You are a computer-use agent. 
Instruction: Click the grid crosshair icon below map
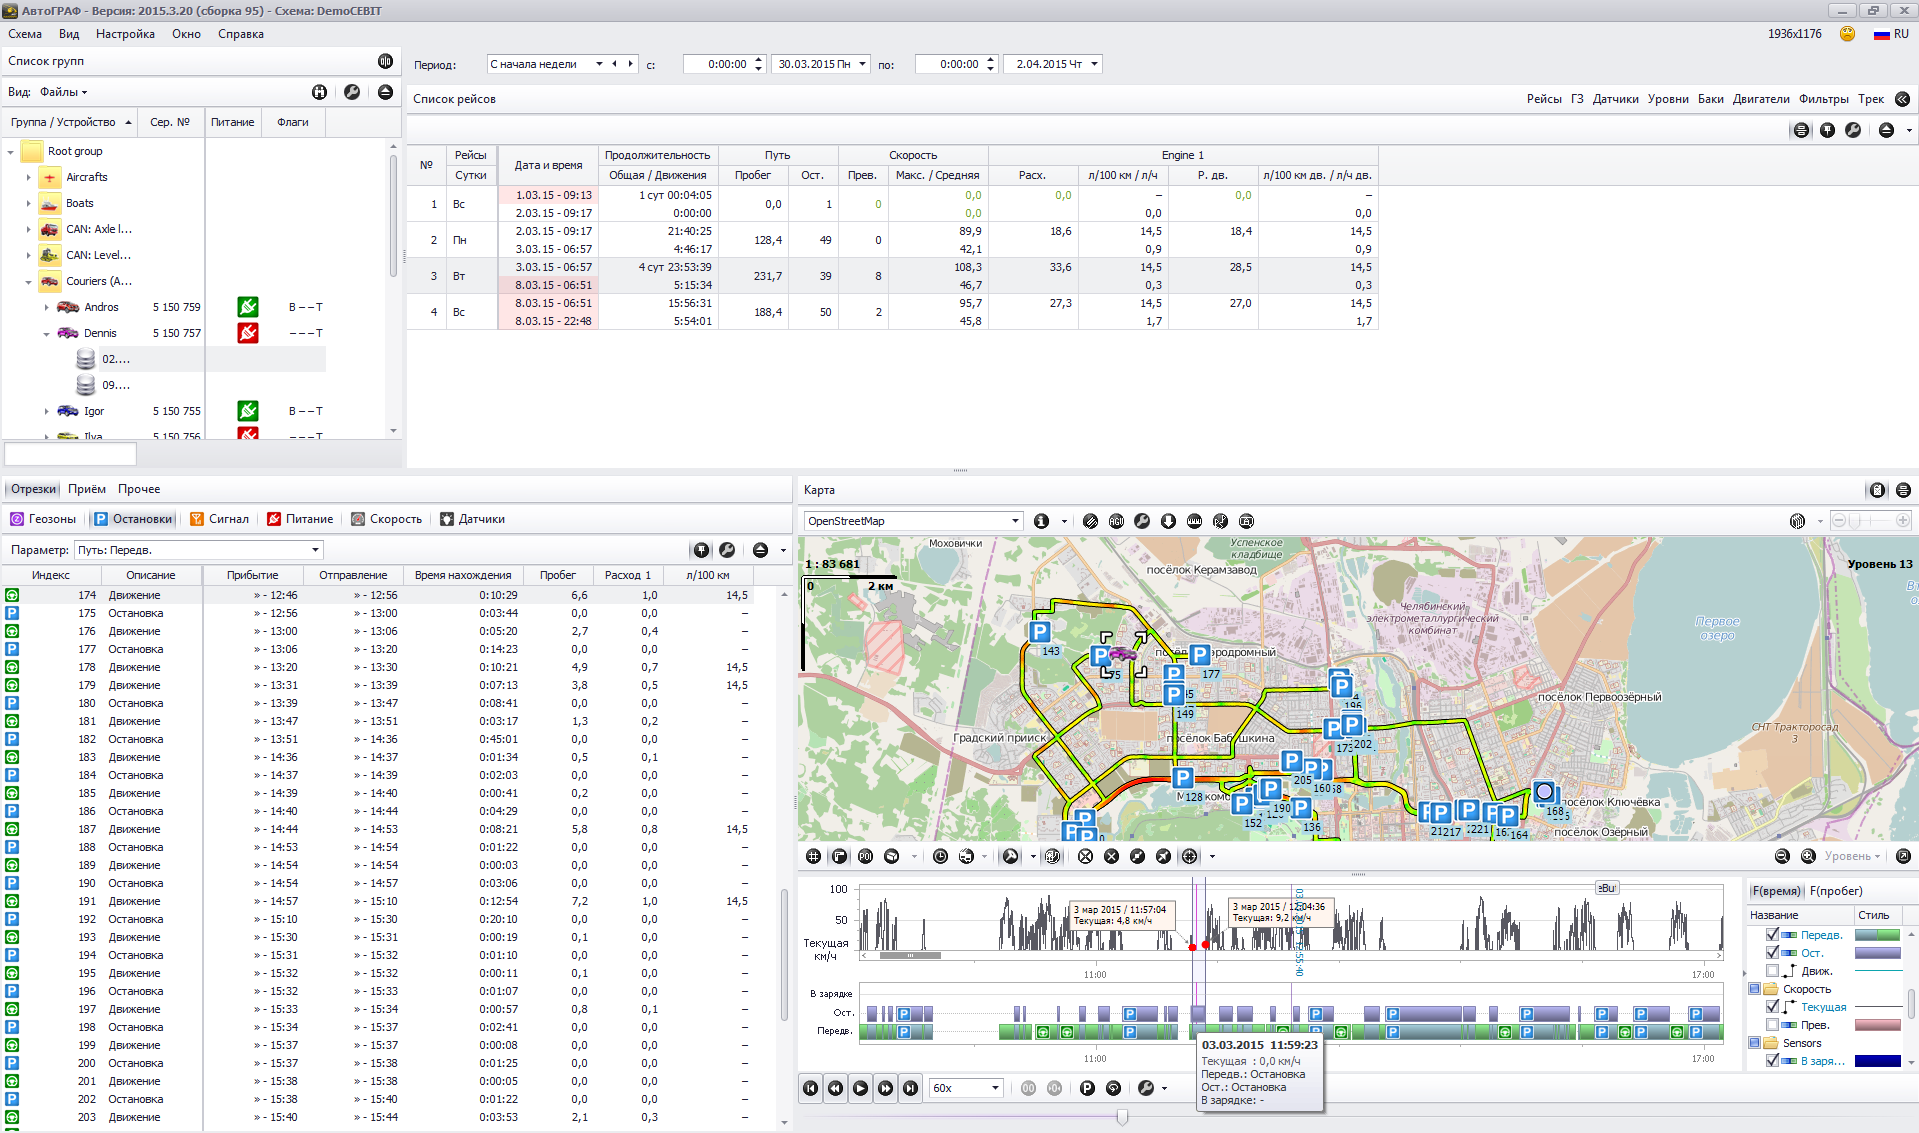coord(813,856)
